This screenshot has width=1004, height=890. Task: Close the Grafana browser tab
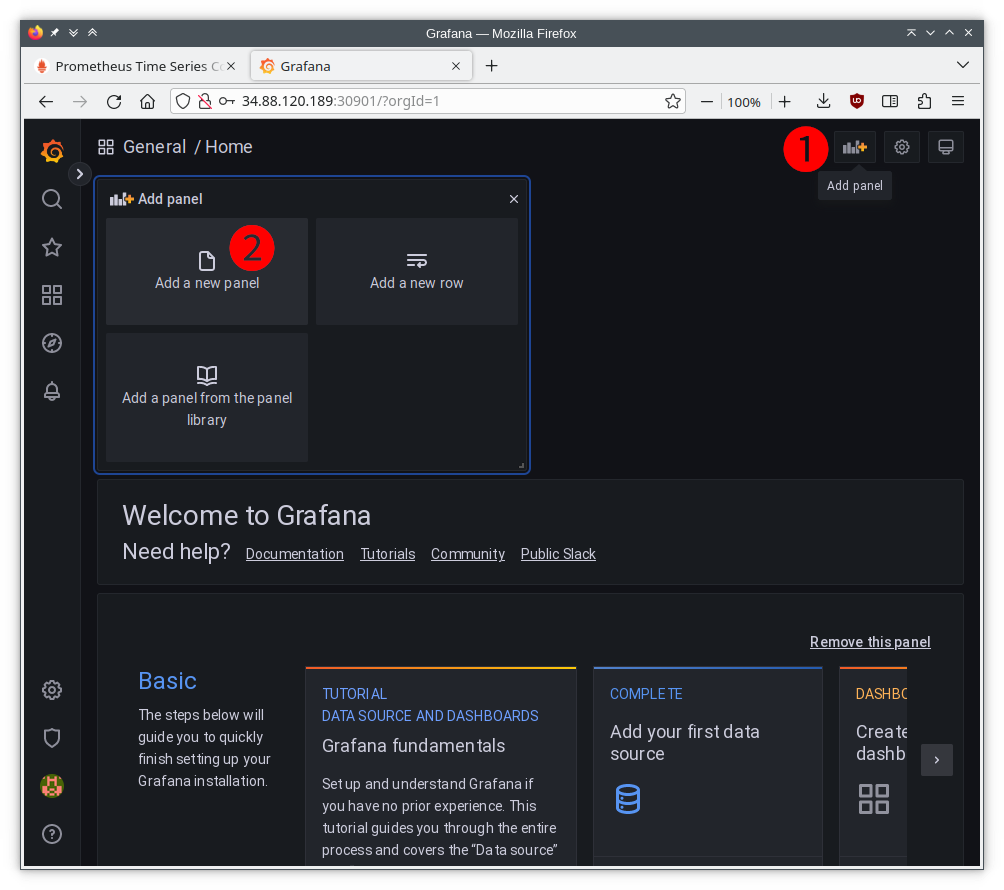456,66
